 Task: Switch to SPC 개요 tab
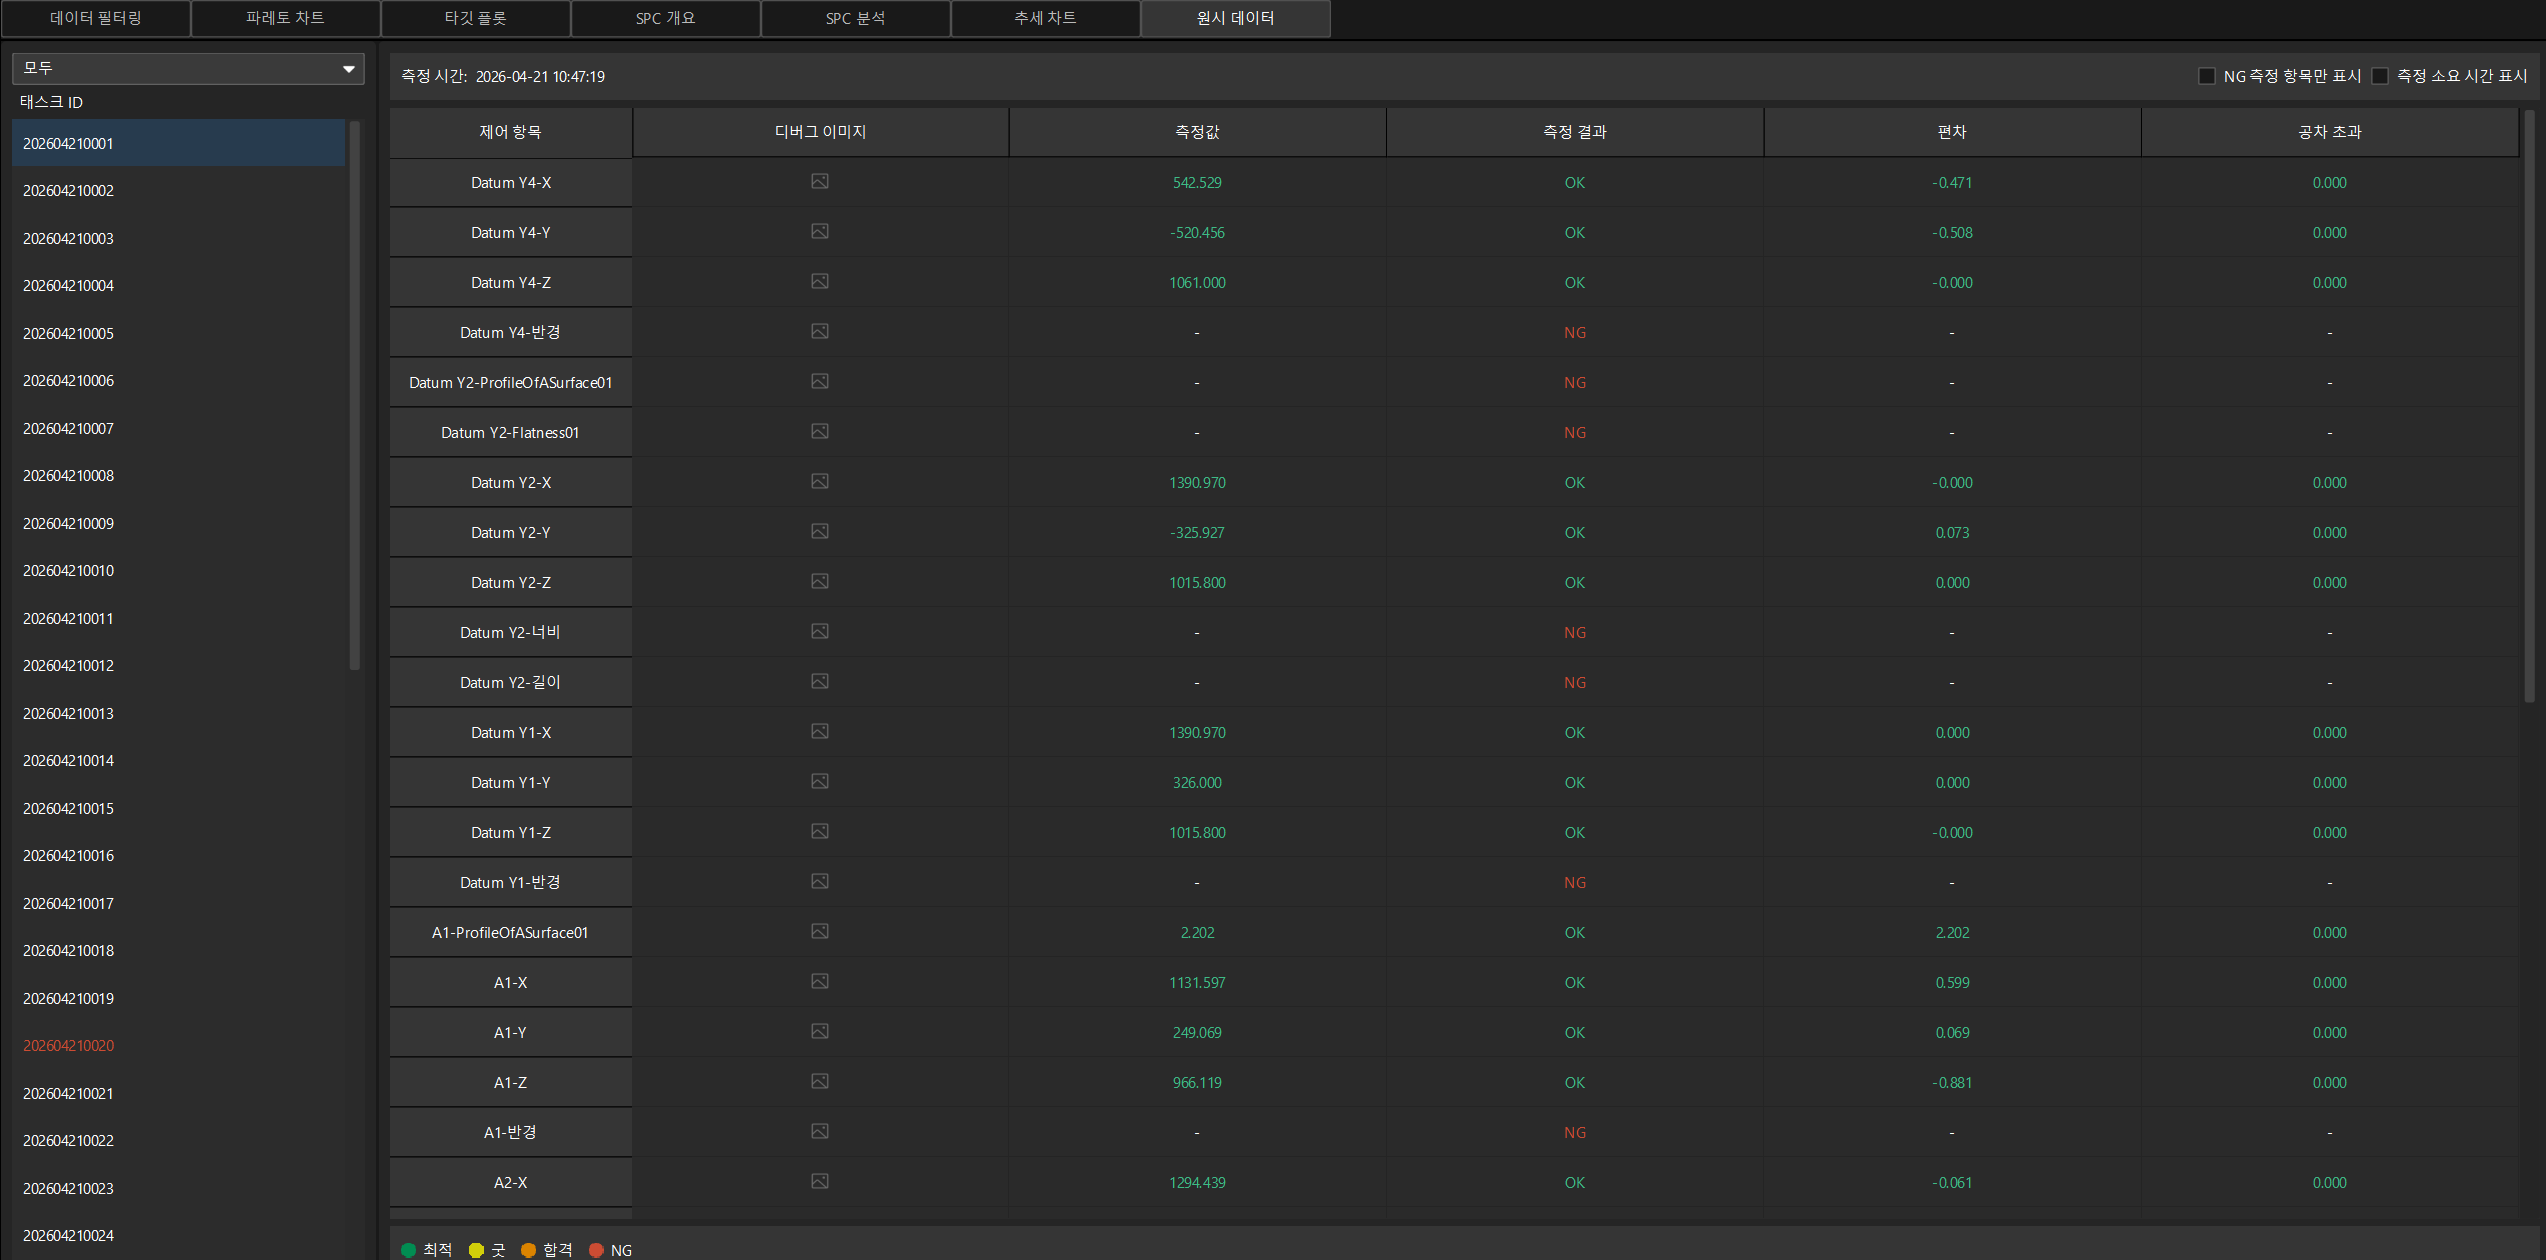point(665,18)
